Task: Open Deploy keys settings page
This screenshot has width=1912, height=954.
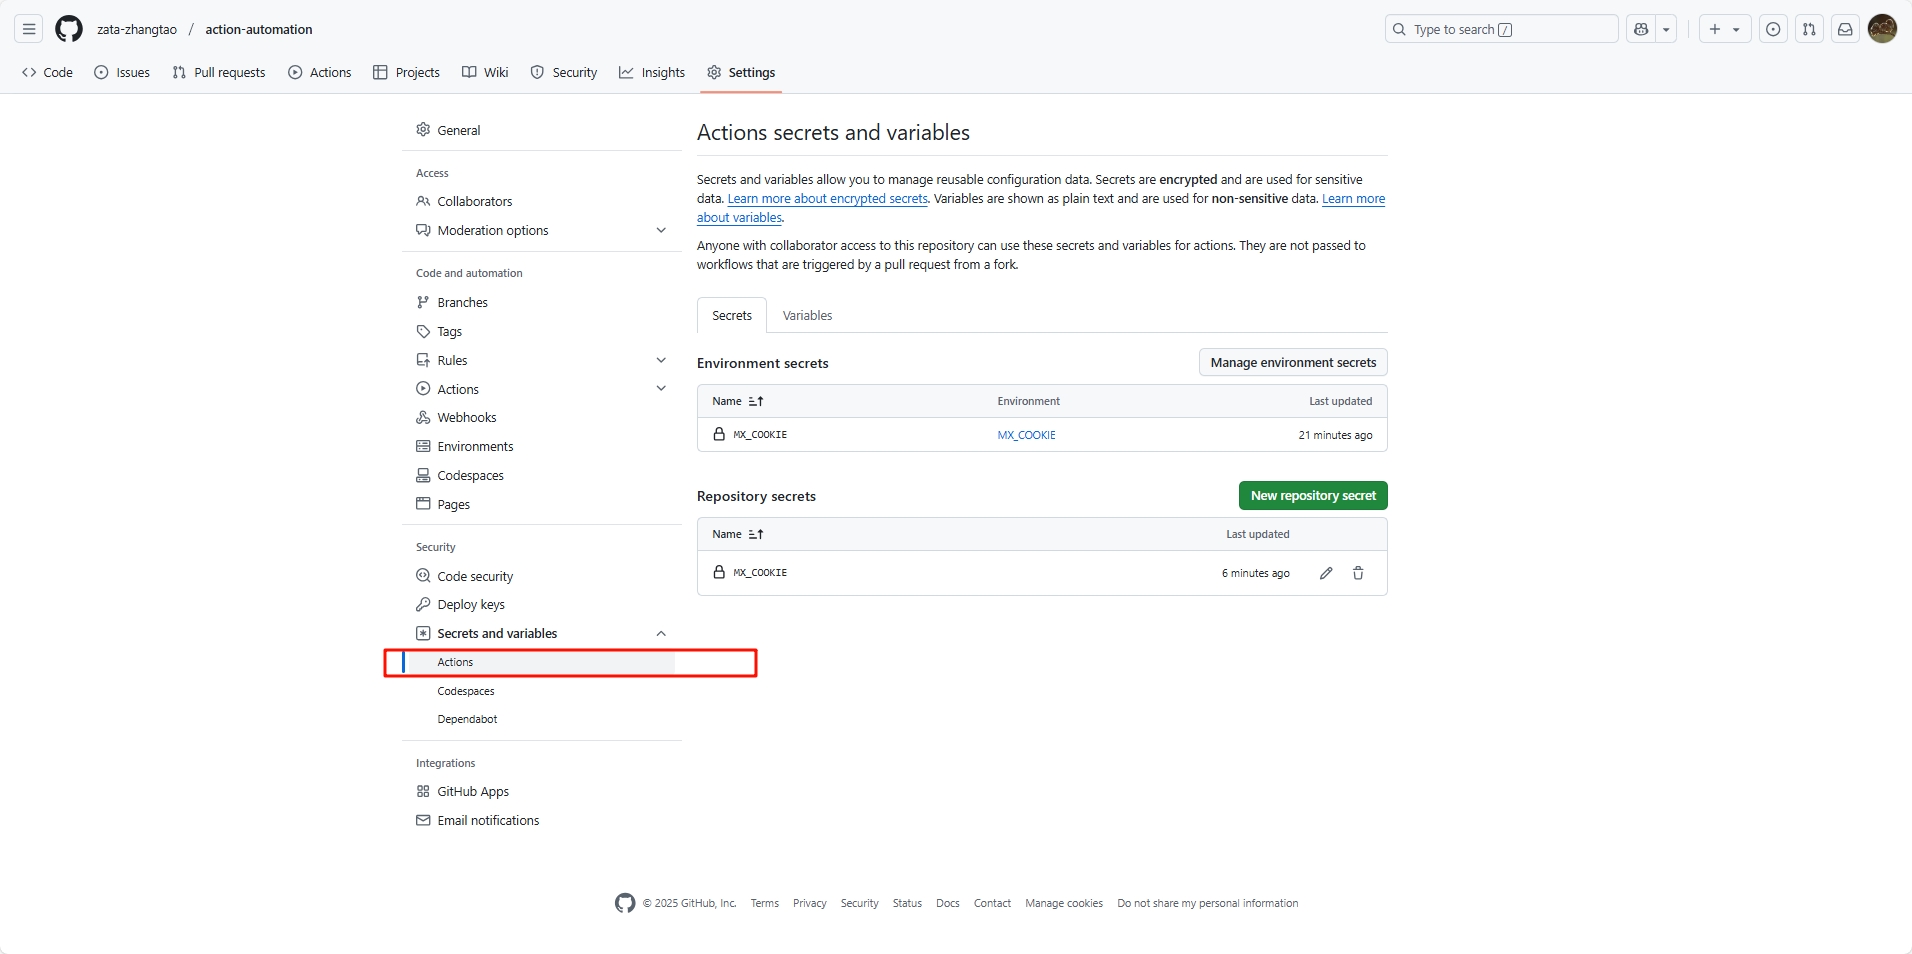Action: click(x=542, y=604)
